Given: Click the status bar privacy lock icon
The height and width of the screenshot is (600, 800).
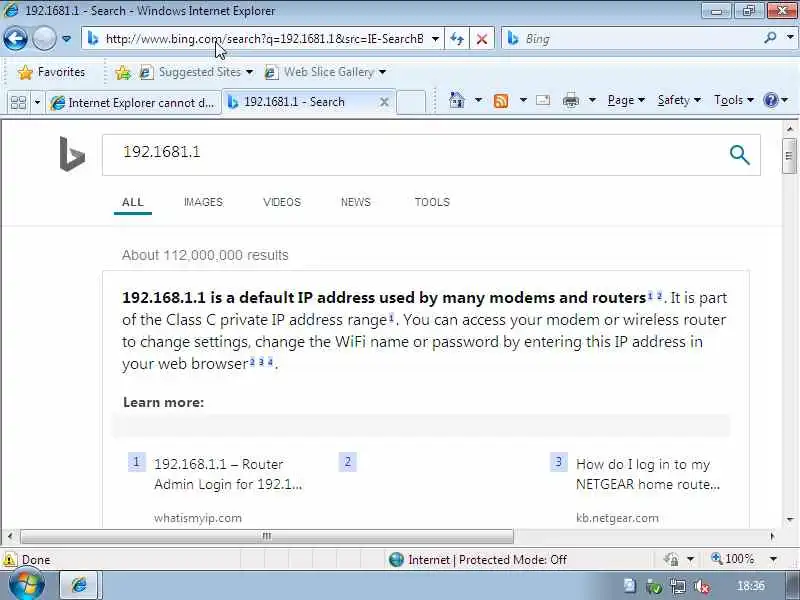Looking at the screenshot, I should click(671, 560).
